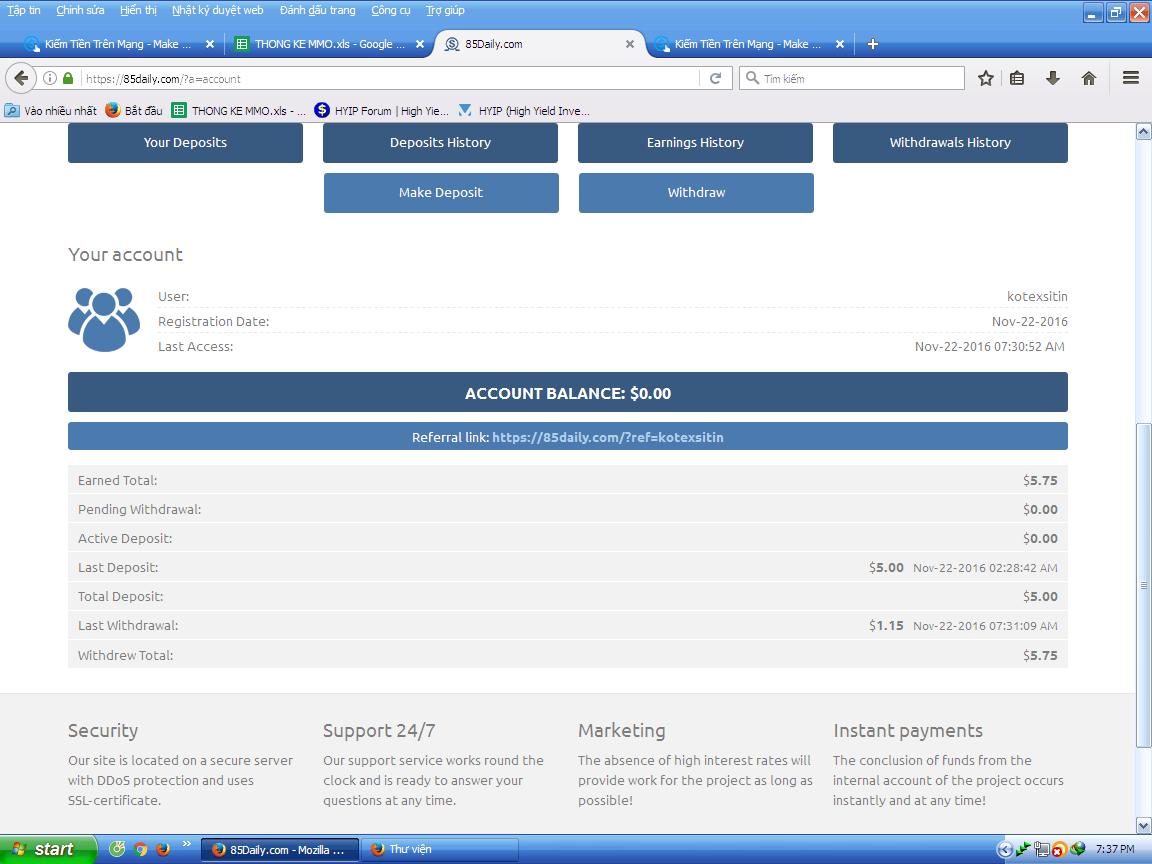
Task: Open the Đánh dấu trang menu
Action: (x=317, y=10)
